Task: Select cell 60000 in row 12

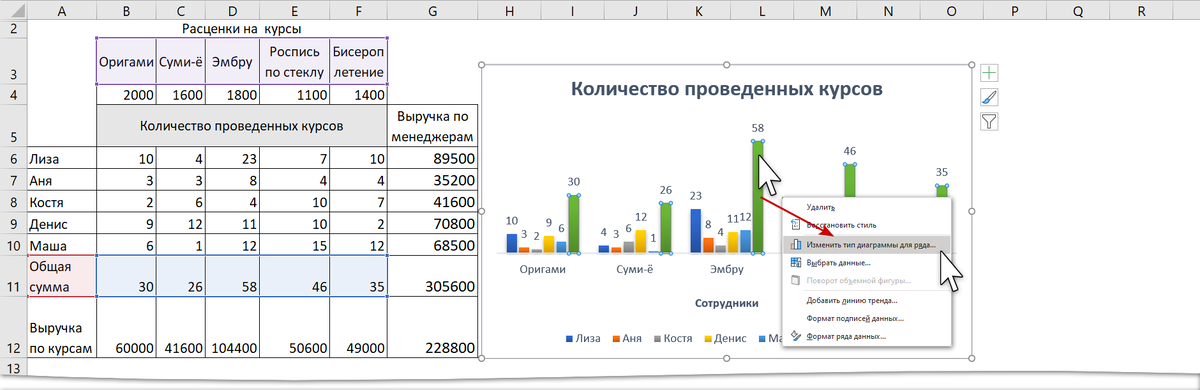Action: click(x=126, y=328)
